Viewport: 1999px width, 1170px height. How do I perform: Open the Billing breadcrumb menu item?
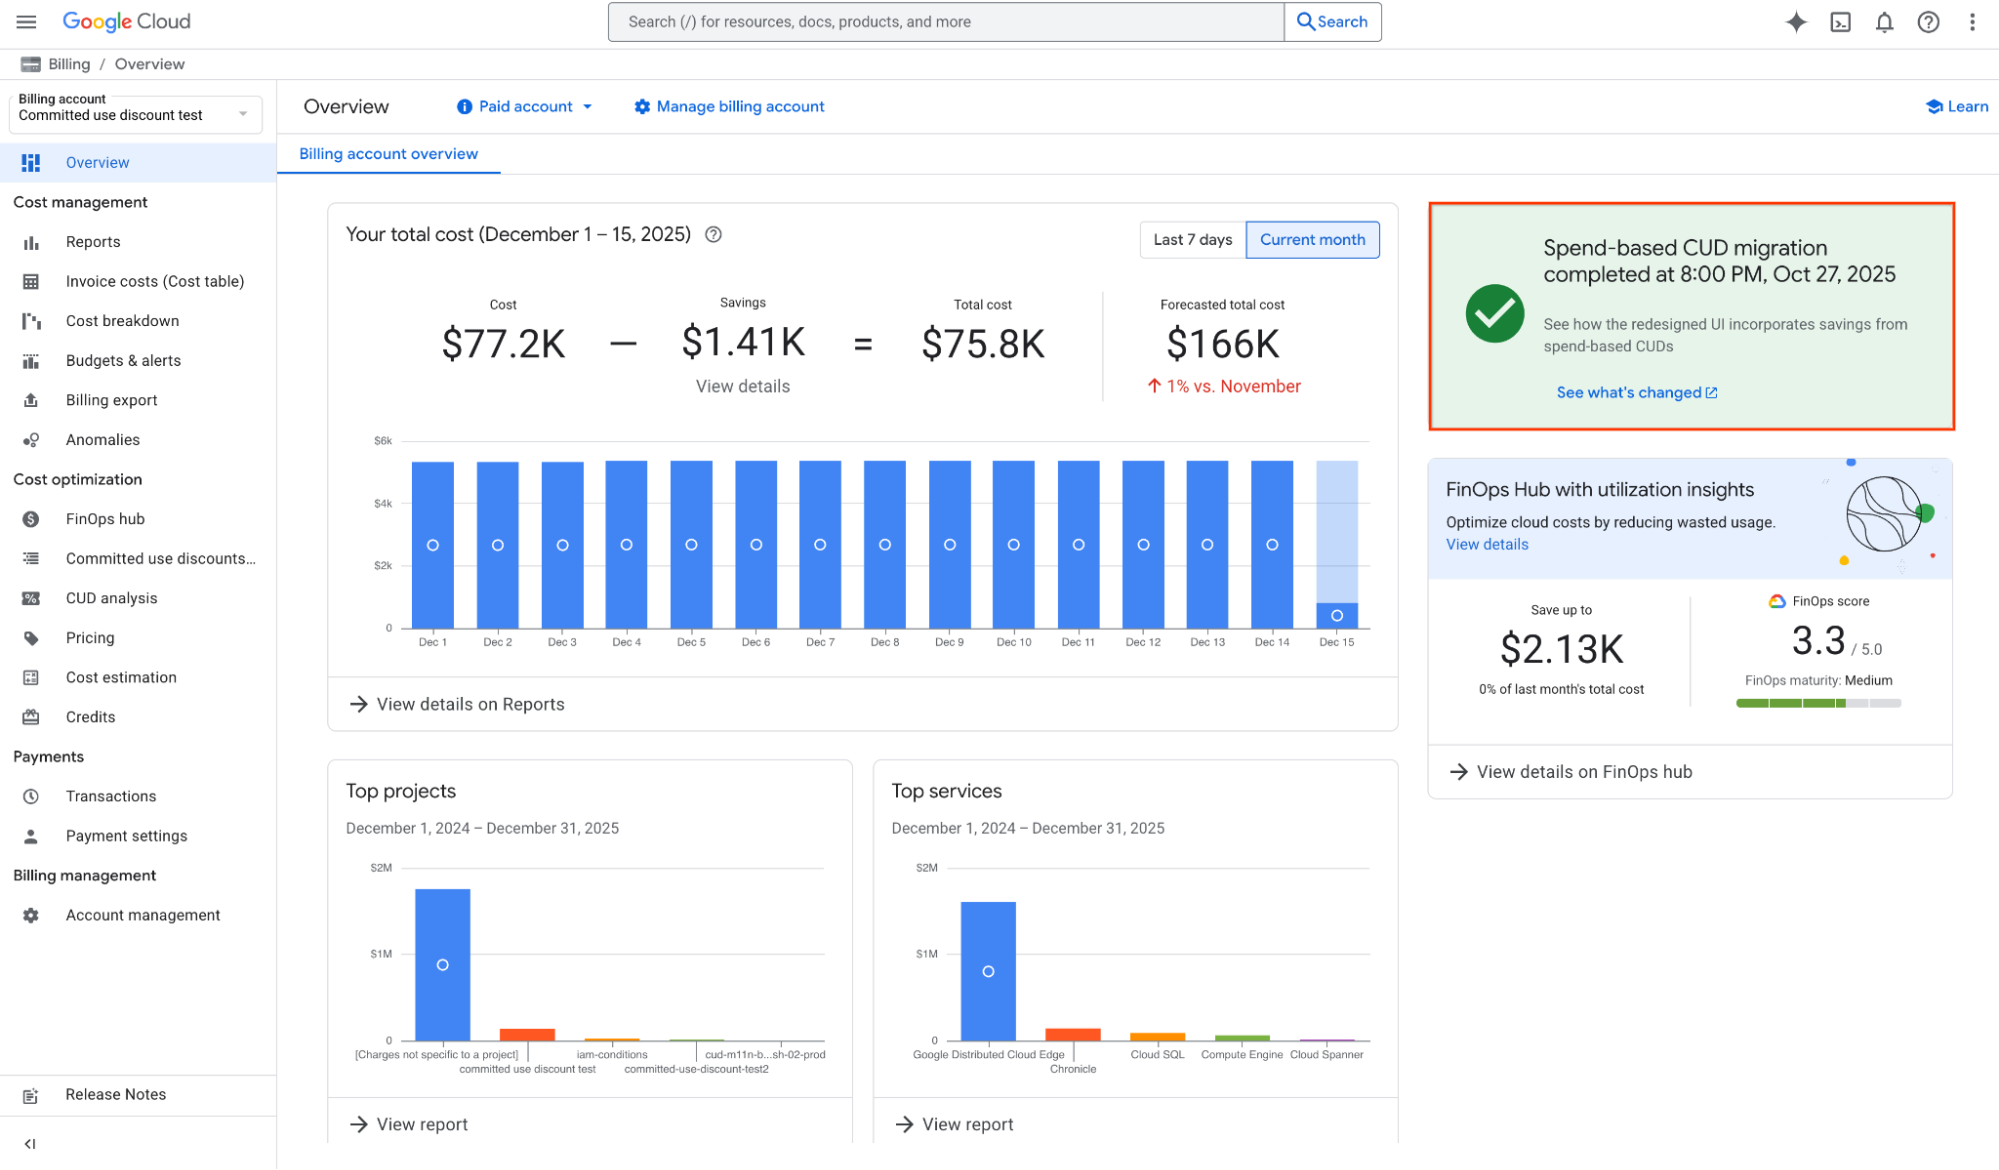point(68,63)
